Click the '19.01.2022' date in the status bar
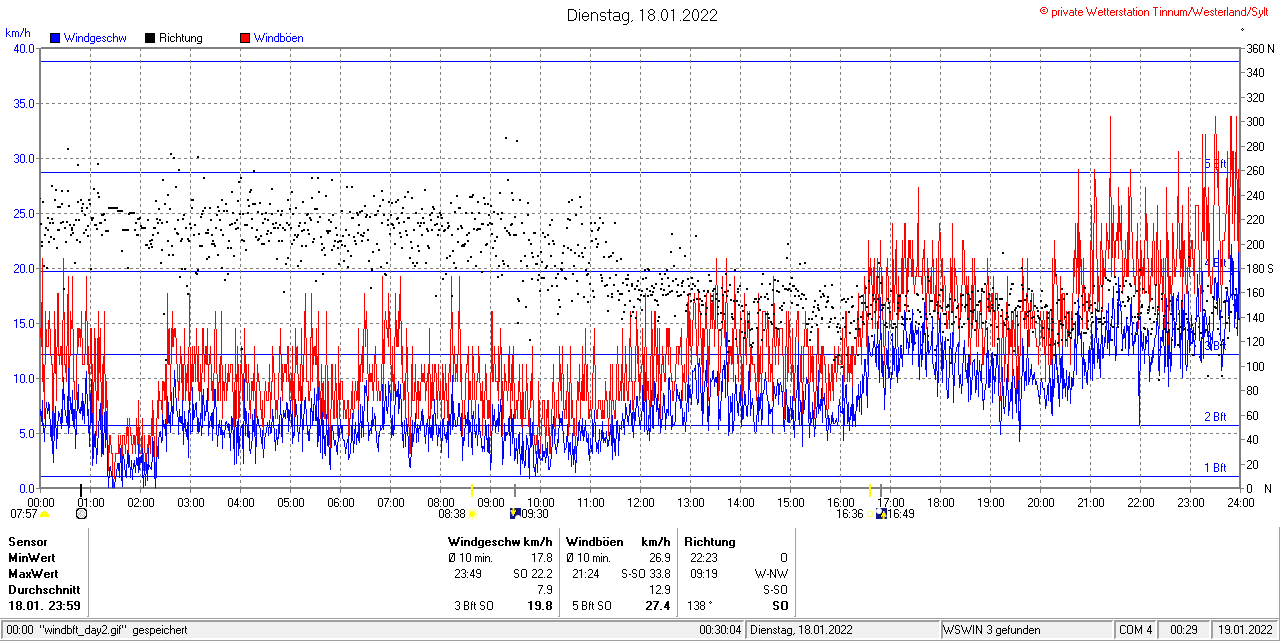This screenshot has height=641, width=1280. (x=1244, y=630)
